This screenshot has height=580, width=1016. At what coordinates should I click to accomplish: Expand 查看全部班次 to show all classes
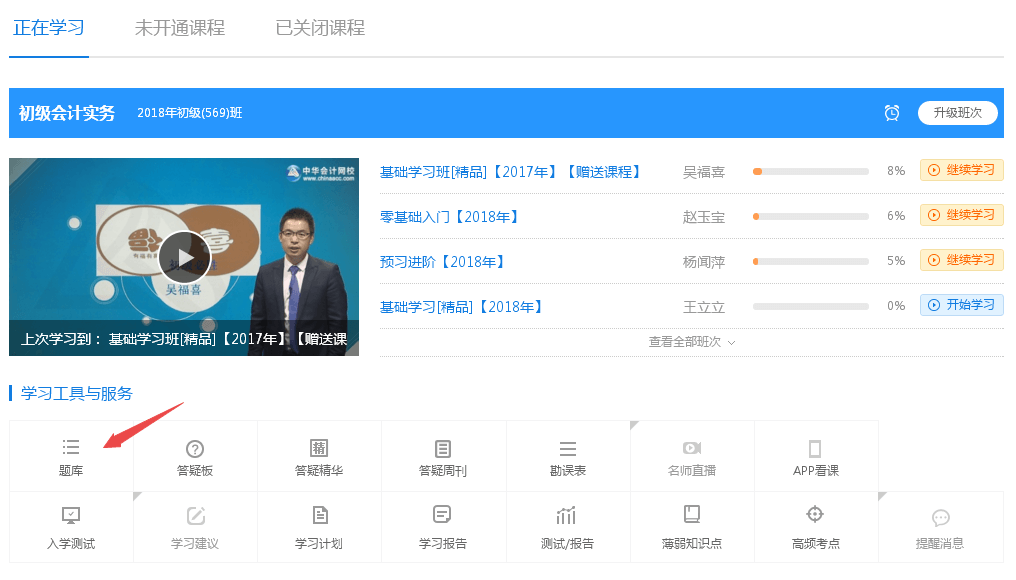[692, 342]
